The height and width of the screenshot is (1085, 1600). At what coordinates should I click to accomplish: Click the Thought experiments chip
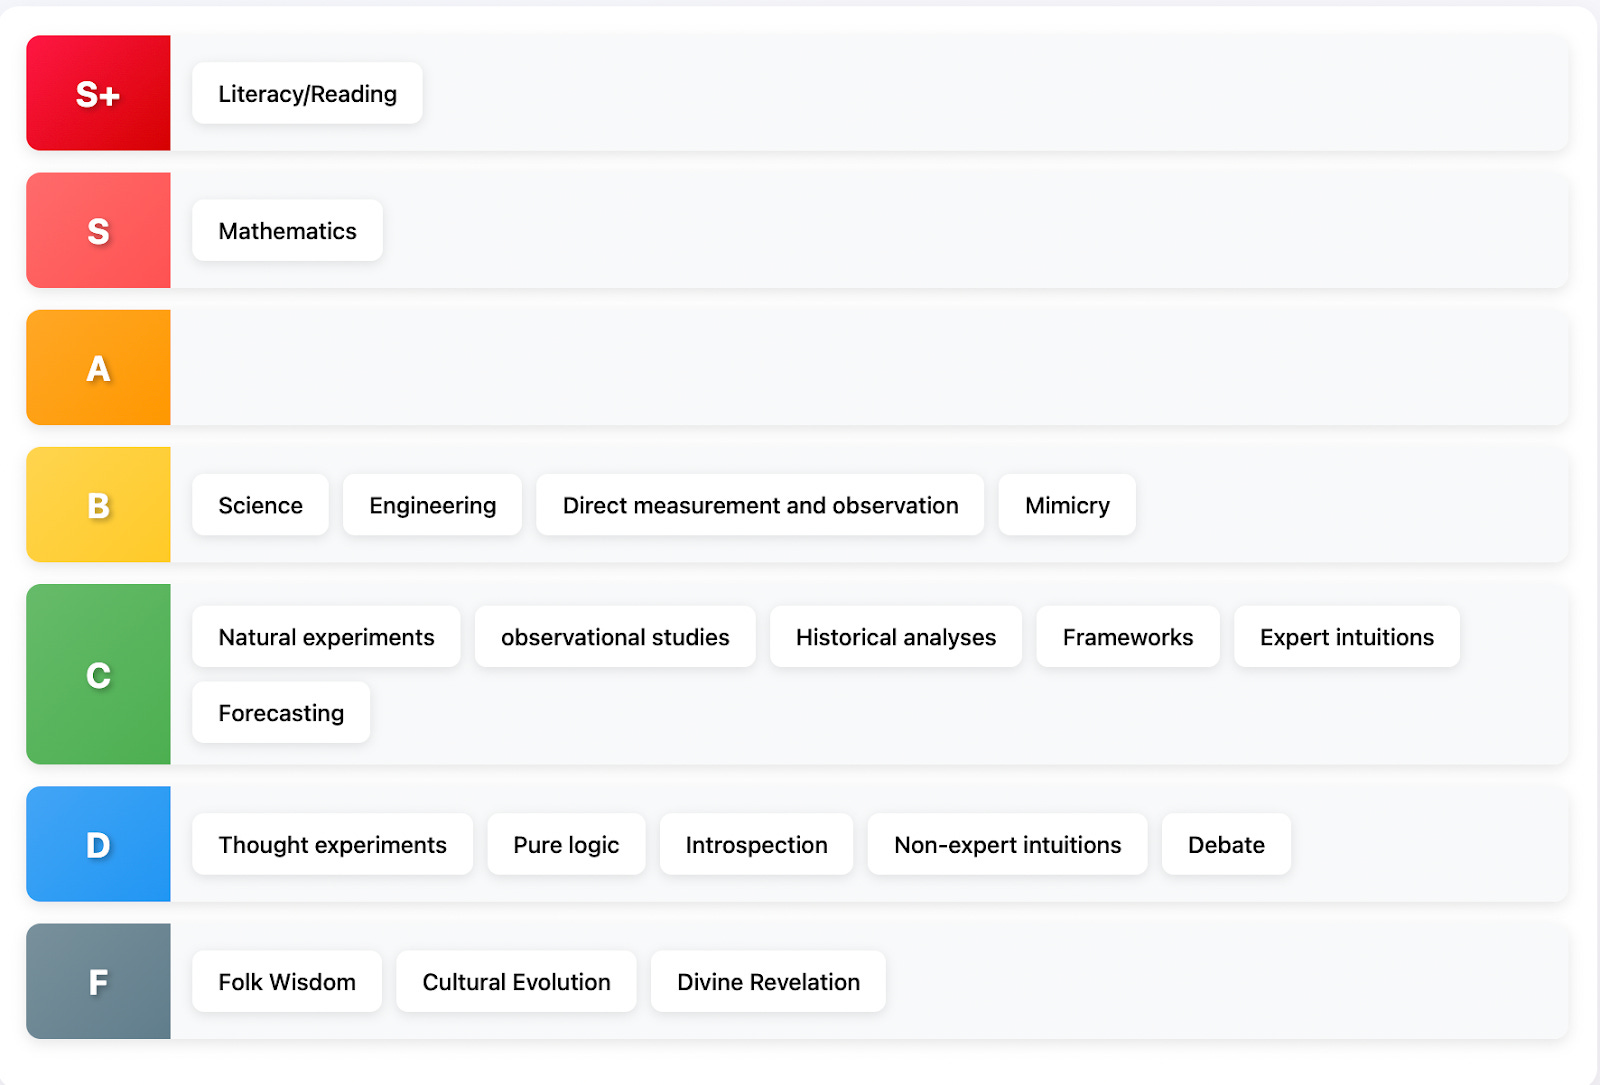(332, 845)
